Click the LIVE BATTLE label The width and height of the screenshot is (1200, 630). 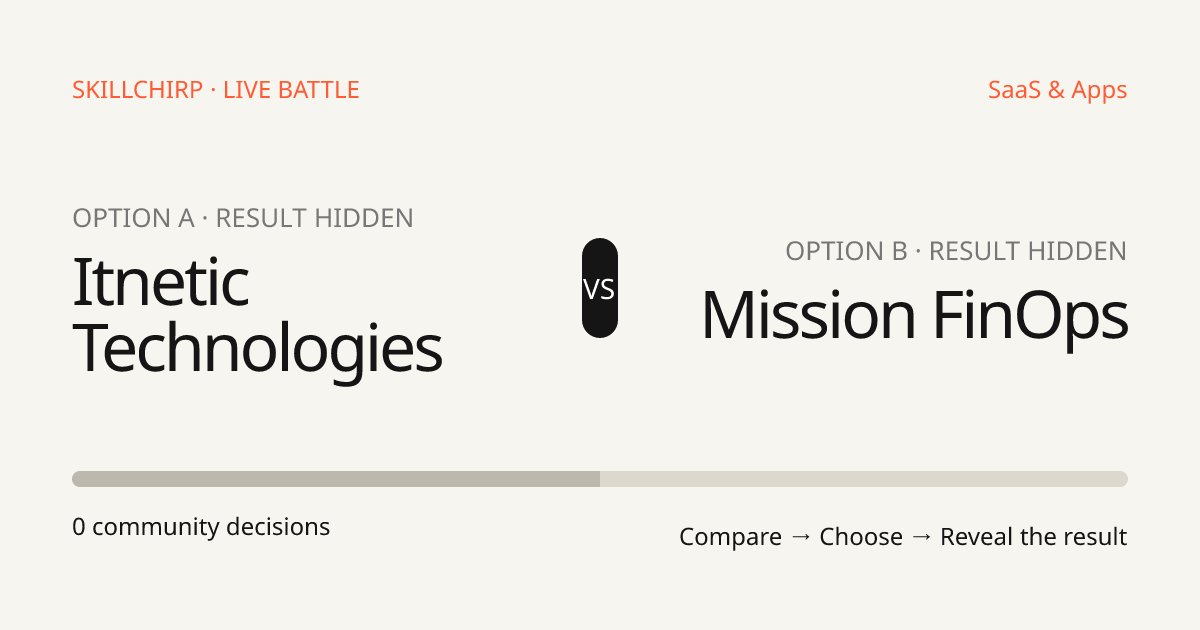click(291, 90)
